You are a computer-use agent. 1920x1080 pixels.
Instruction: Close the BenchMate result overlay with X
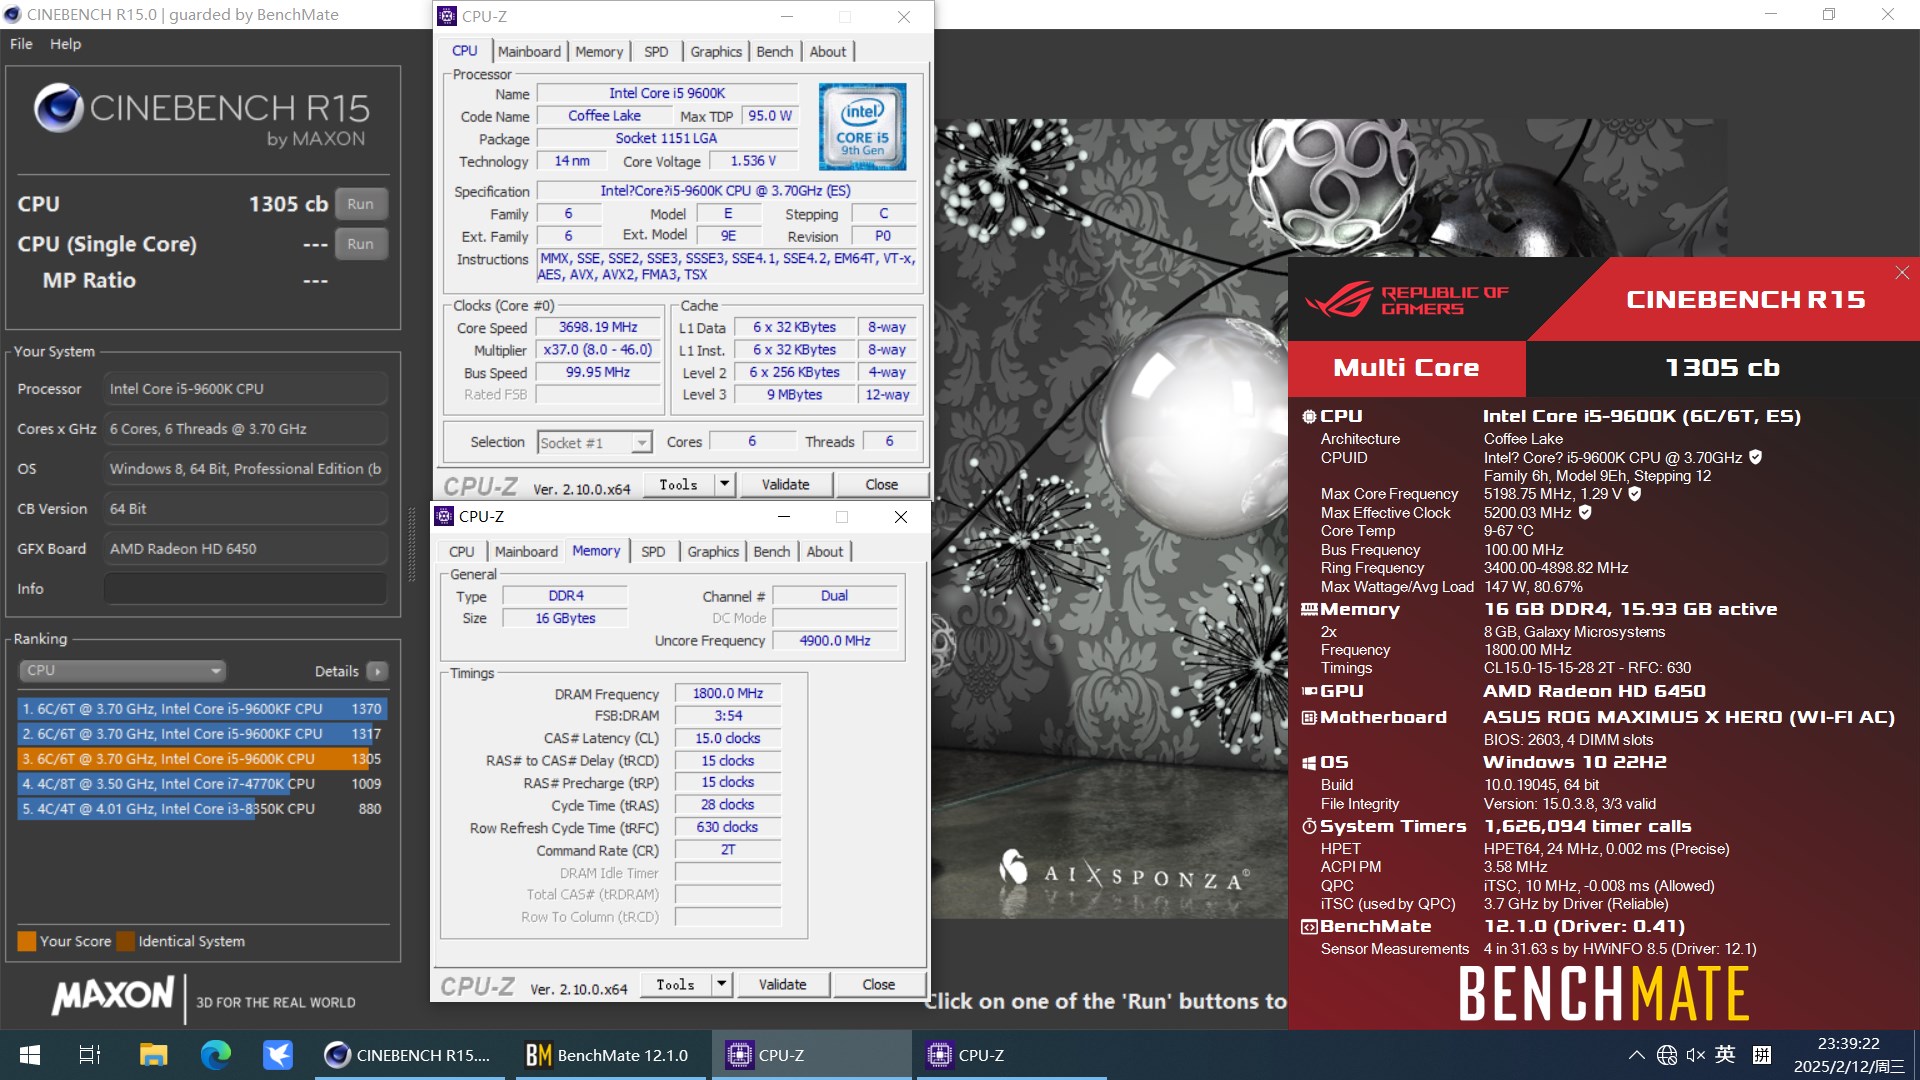(x=1902, y=273)
